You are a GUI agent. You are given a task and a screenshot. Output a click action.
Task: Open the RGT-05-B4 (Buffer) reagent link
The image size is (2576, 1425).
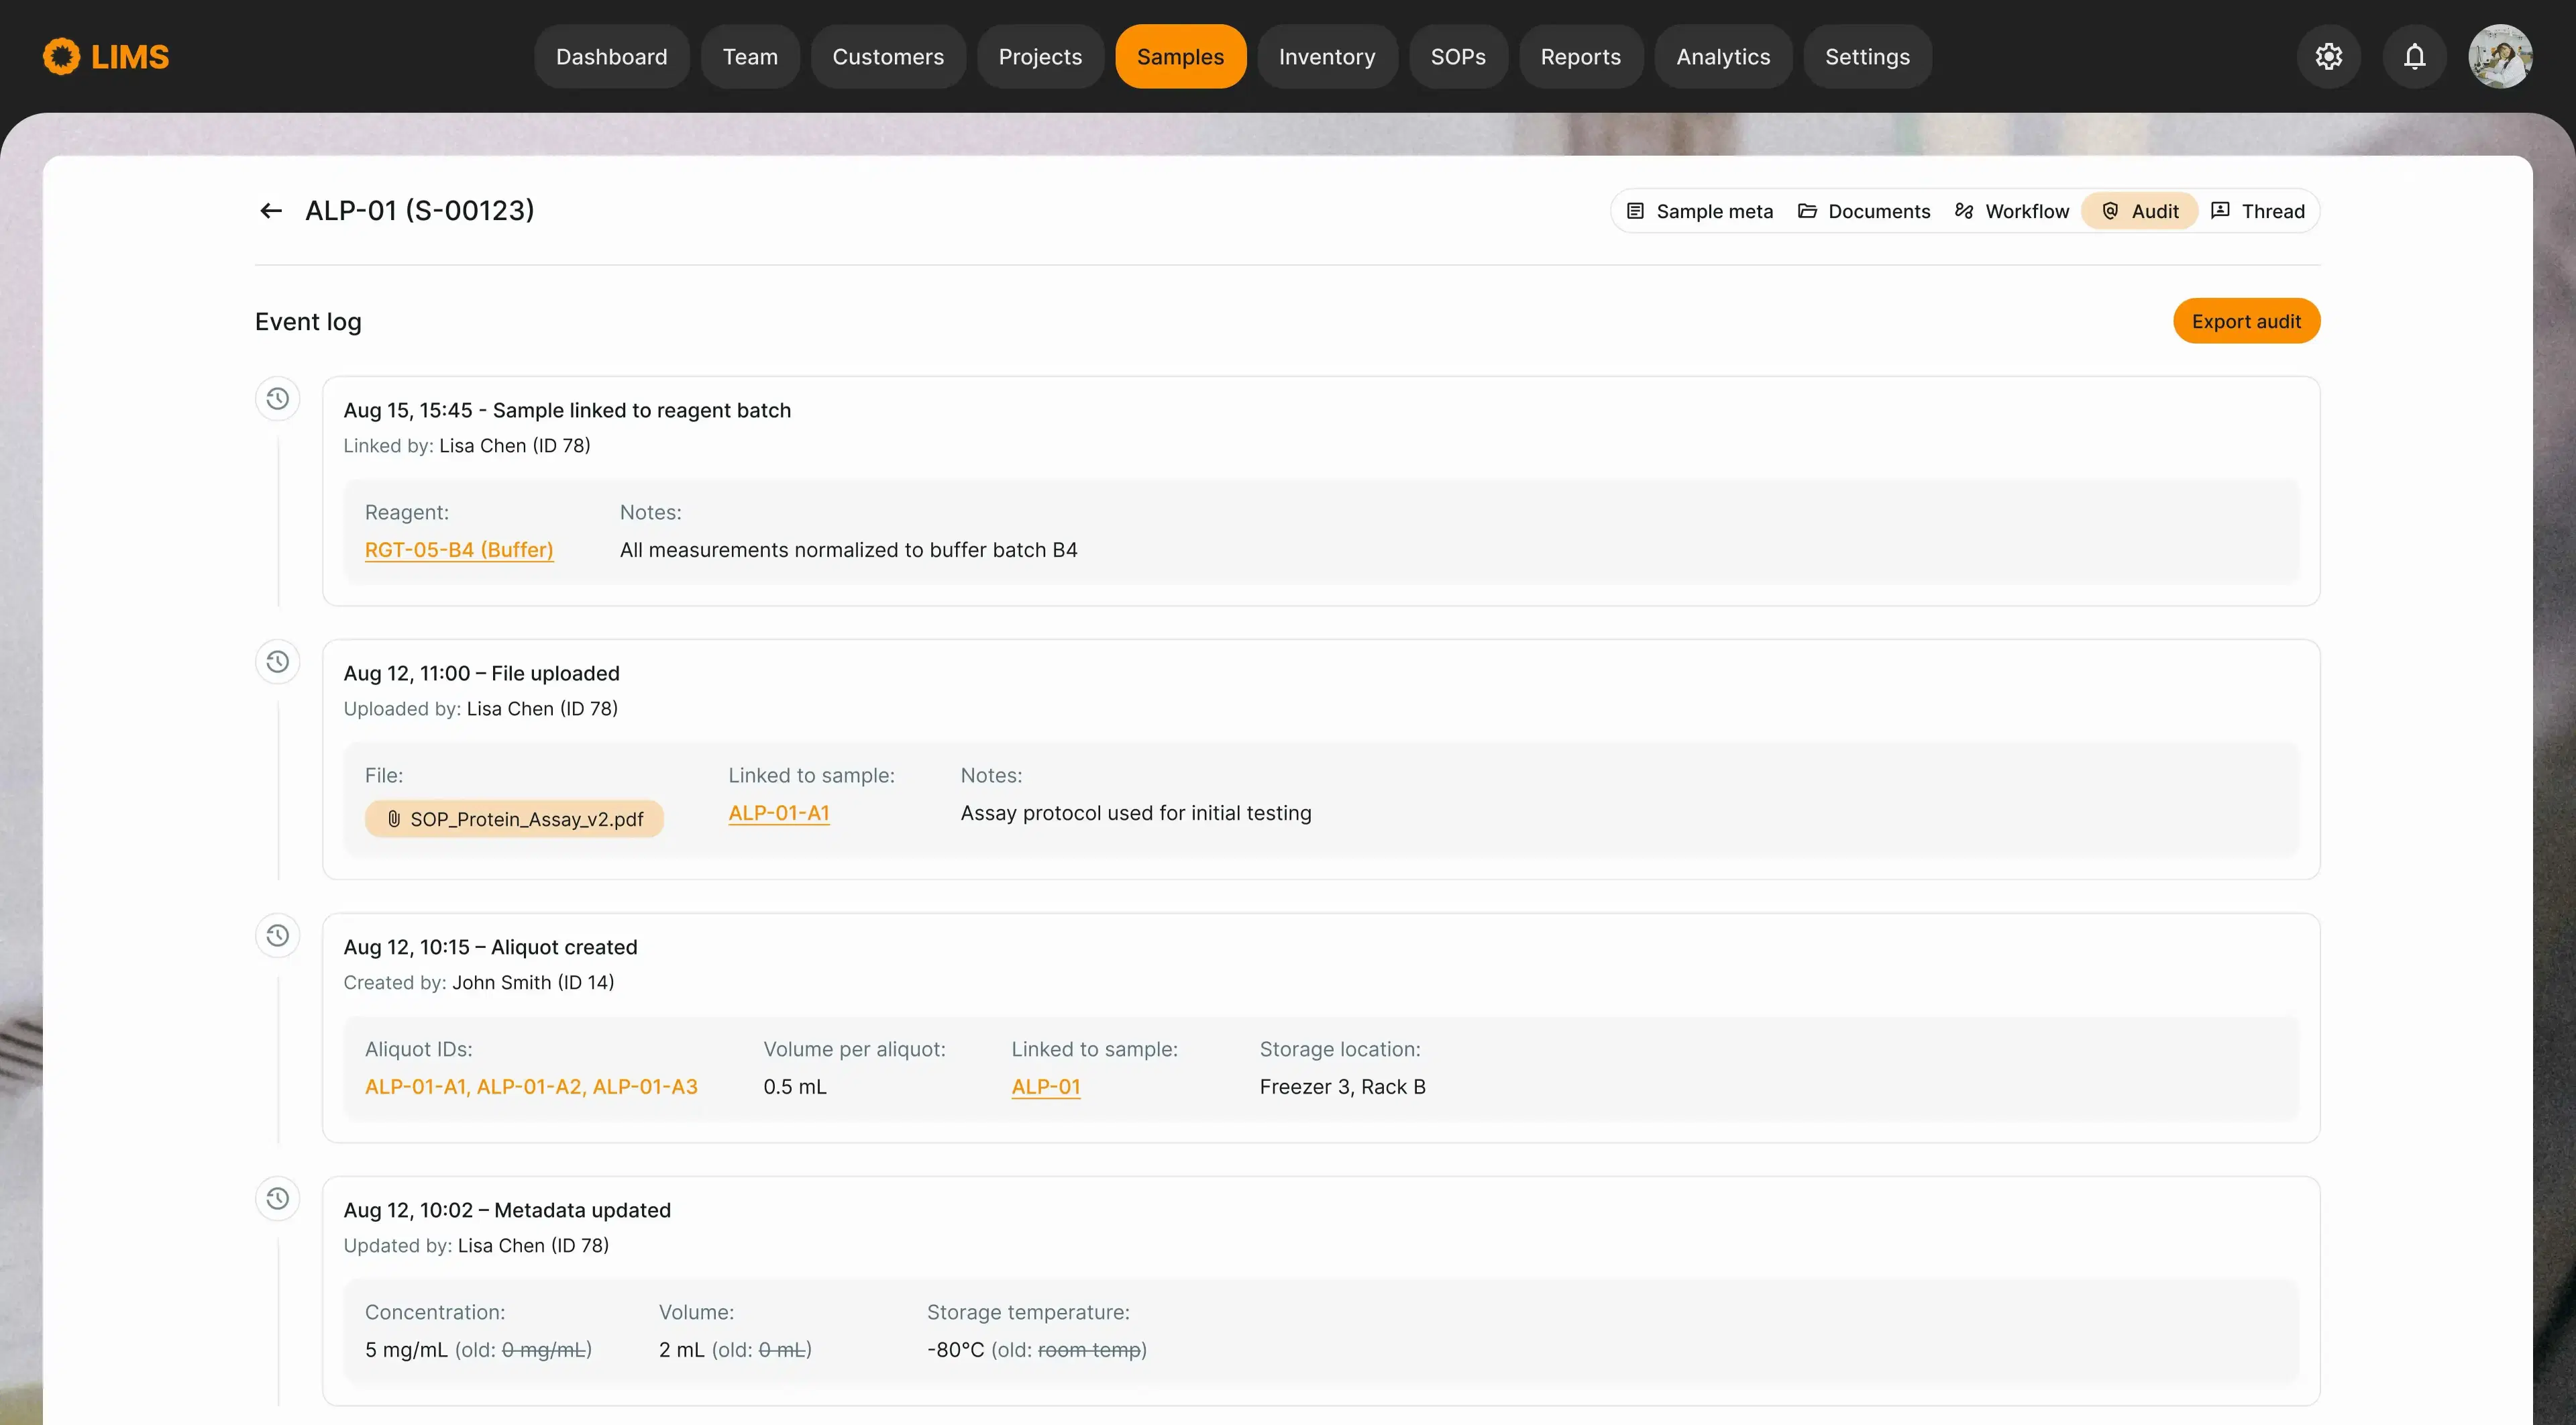[x=459, y=550]
